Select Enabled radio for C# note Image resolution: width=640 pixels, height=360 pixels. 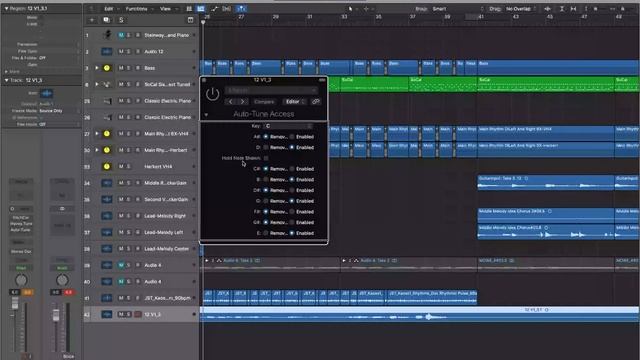click(x=292, y=169)
